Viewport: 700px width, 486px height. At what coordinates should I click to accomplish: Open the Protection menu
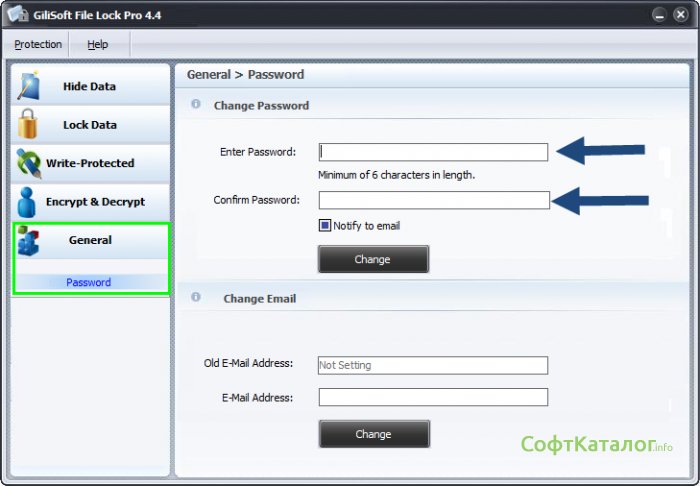pos(38,44)
